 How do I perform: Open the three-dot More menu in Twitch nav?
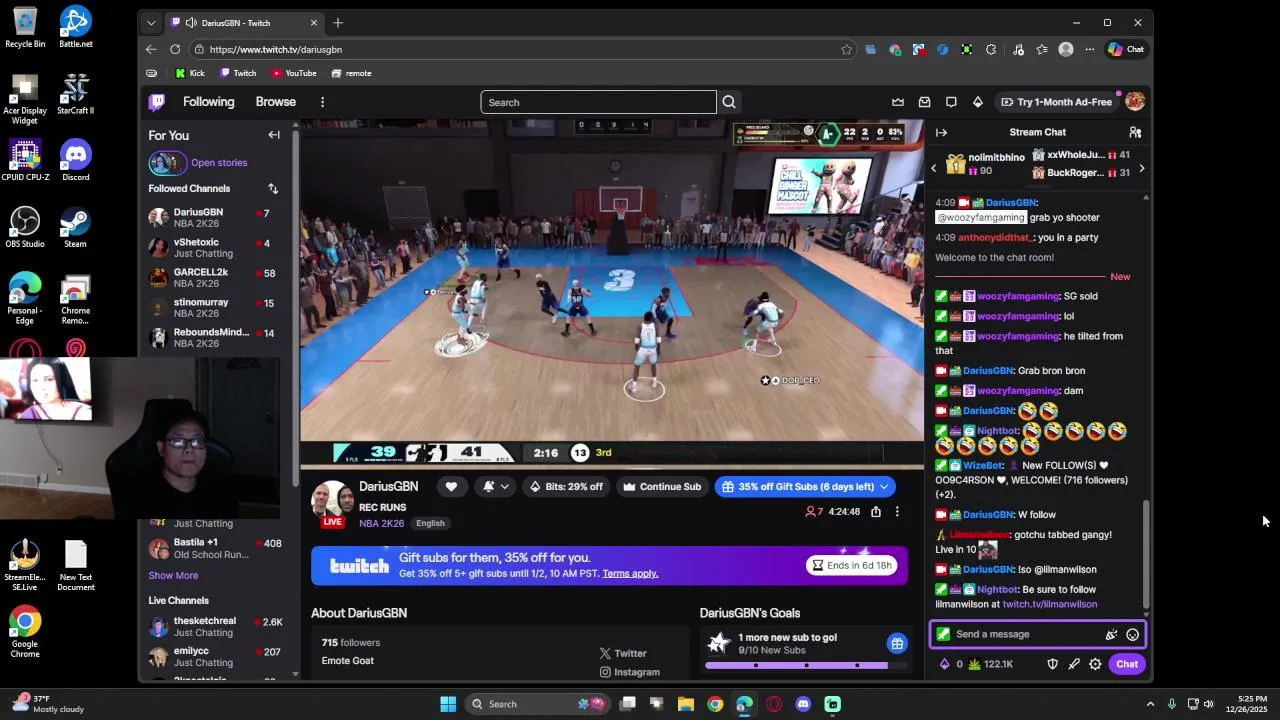(x=322, y=102)
